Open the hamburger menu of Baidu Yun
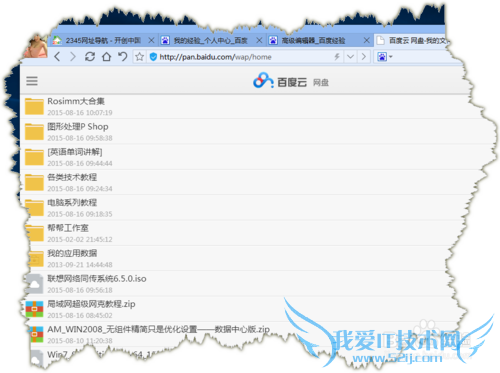The image size is (500, 373). pyautogui.click(x=32, y=81)
